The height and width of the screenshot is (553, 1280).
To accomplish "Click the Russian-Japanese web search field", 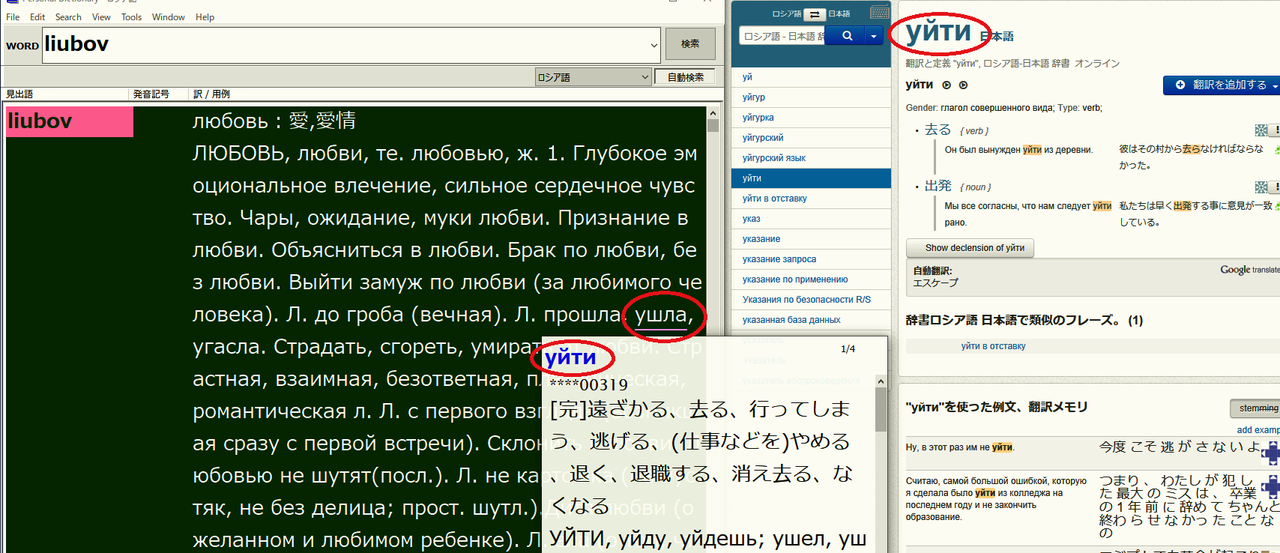I will (x=781, y=36).
